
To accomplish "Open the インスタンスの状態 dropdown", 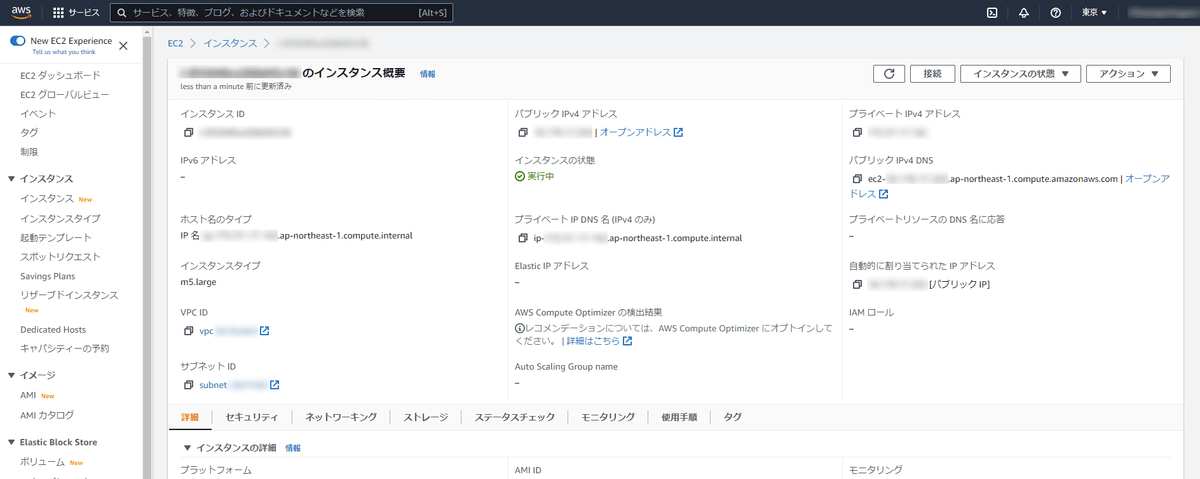I will click(1020, 74).
